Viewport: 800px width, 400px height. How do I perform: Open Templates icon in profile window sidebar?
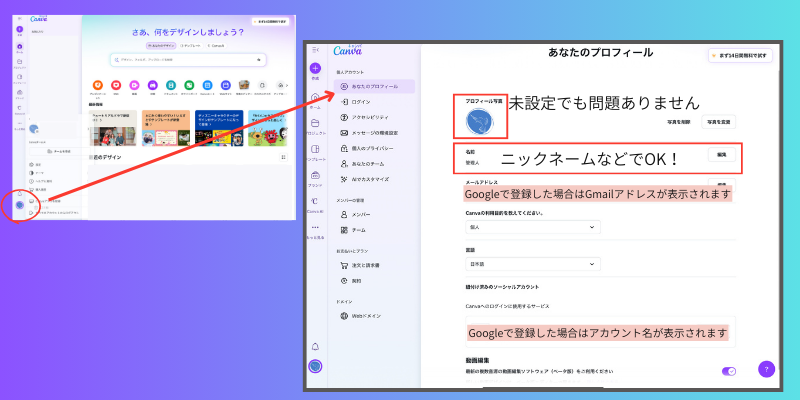click(x=315, y=149)
